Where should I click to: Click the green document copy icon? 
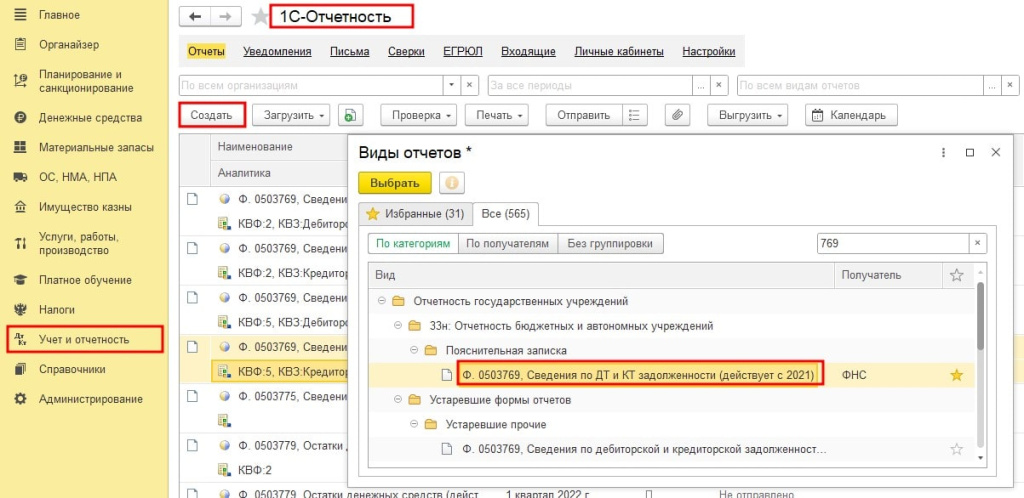point(351,115)
